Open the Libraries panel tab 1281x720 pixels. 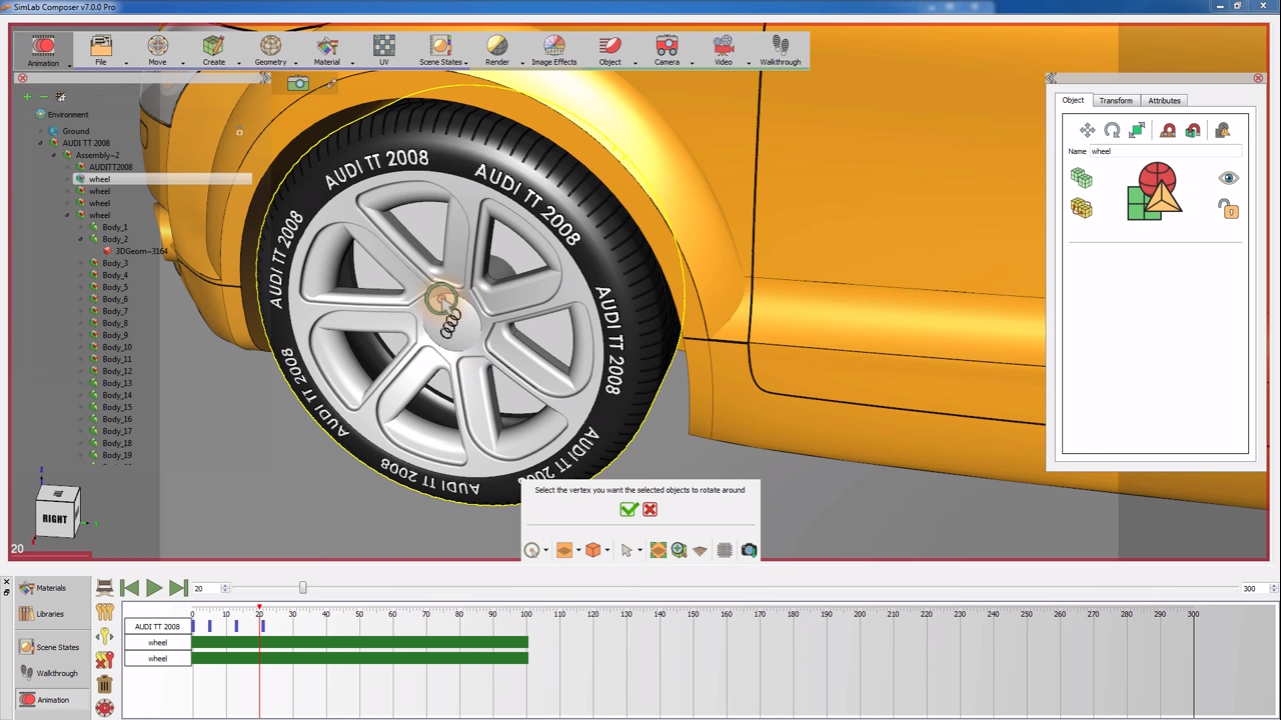43,614
